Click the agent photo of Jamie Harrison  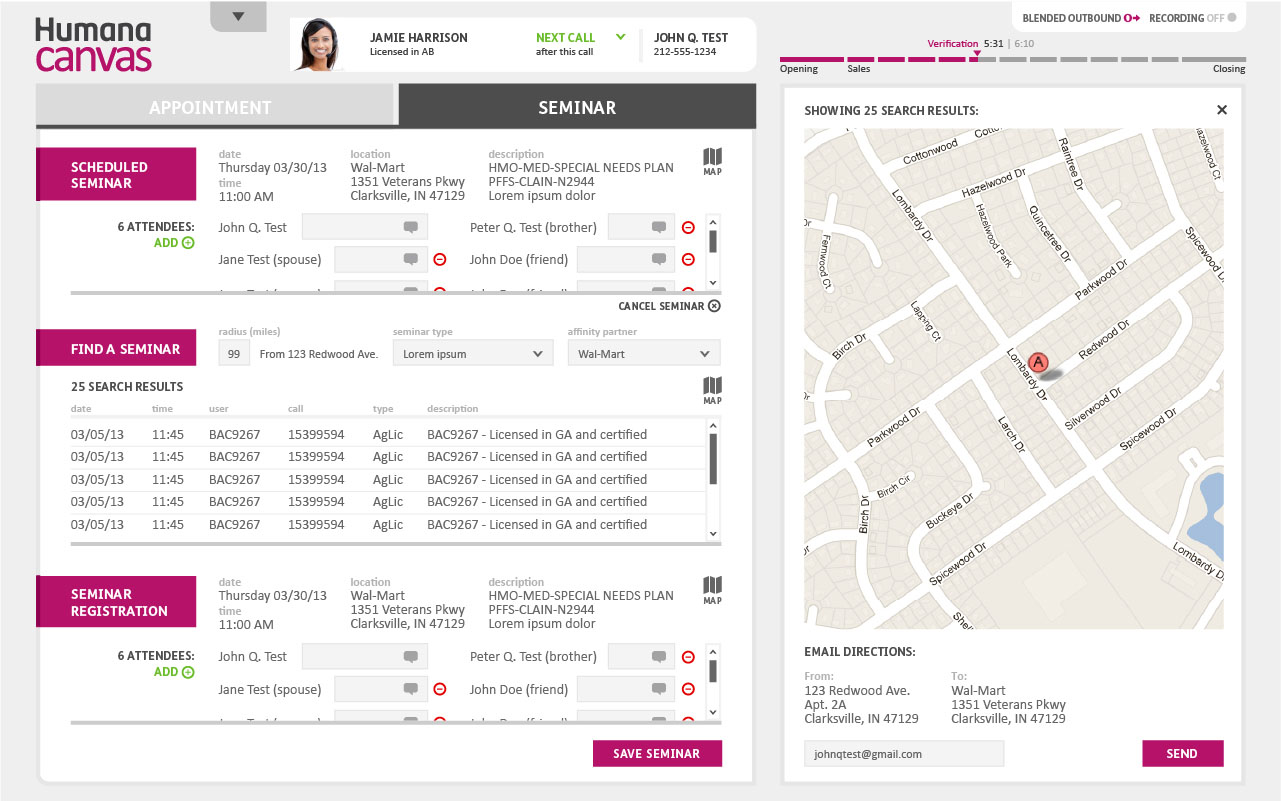pos(316,45)
